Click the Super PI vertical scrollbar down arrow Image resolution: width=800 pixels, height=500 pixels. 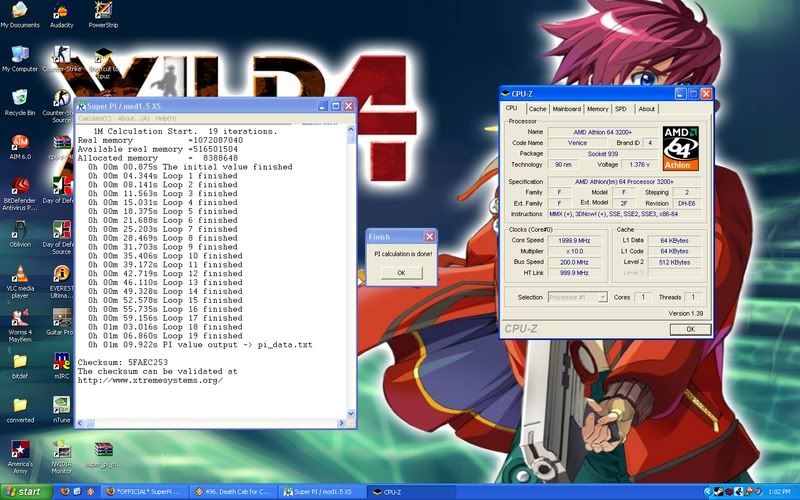click(351, 414)
